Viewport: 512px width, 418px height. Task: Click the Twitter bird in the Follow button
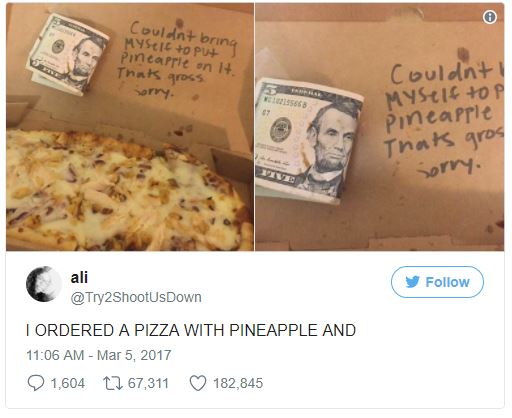click(413, 282)
